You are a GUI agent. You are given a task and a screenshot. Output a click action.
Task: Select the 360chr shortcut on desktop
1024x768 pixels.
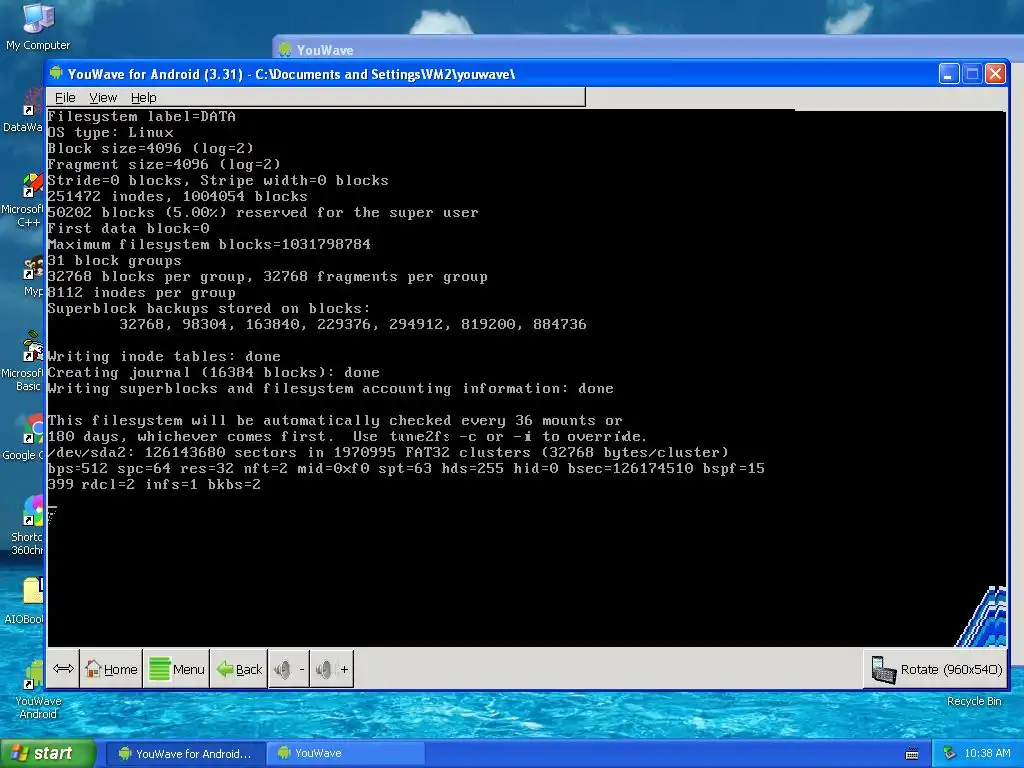pyautogui.click(x=29, y=526)
